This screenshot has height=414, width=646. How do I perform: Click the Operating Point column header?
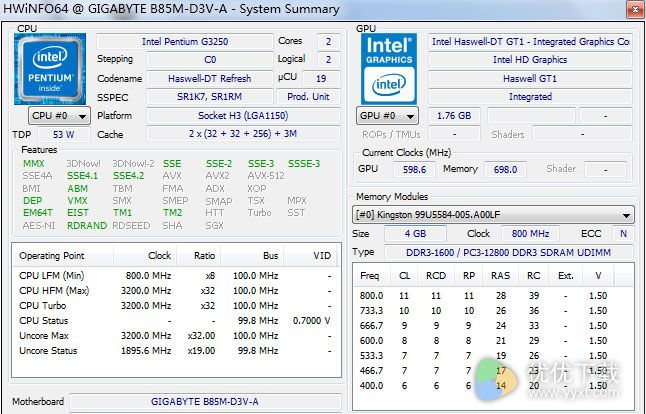coord(62,256)
